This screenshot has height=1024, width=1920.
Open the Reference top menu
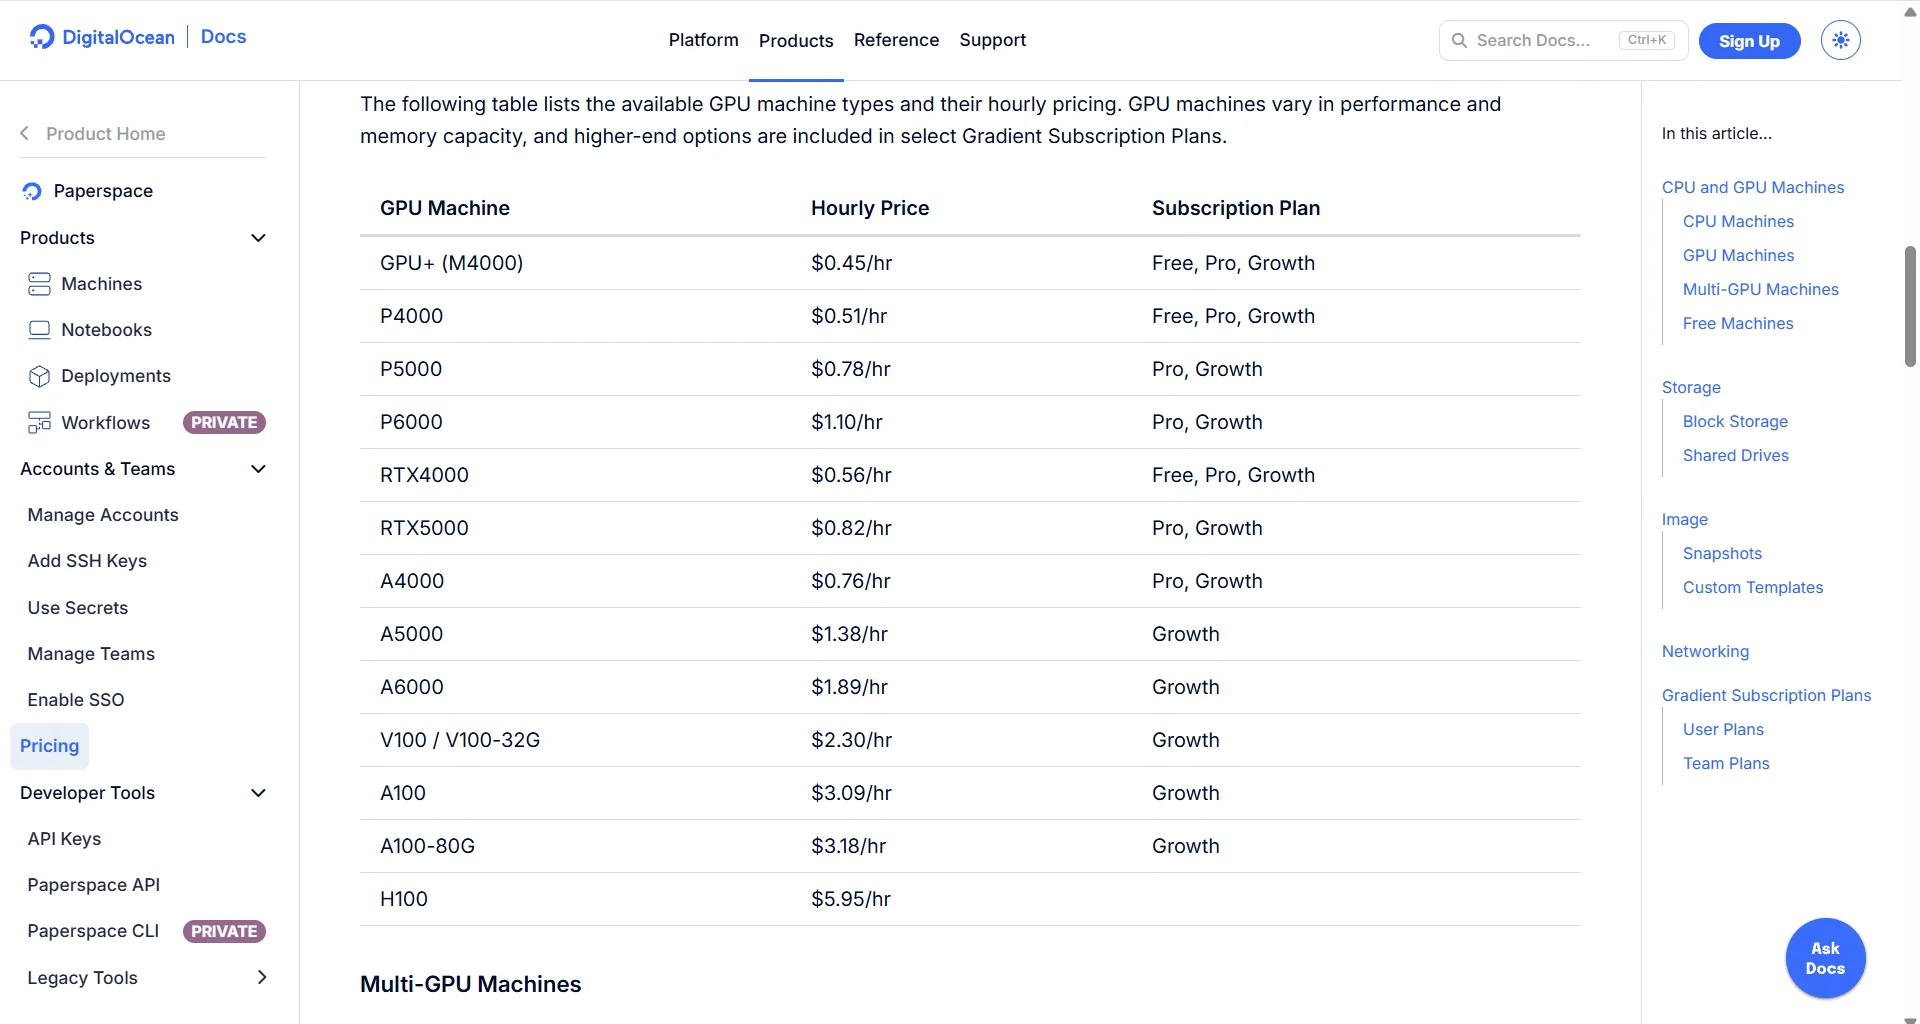pos(896,40)
